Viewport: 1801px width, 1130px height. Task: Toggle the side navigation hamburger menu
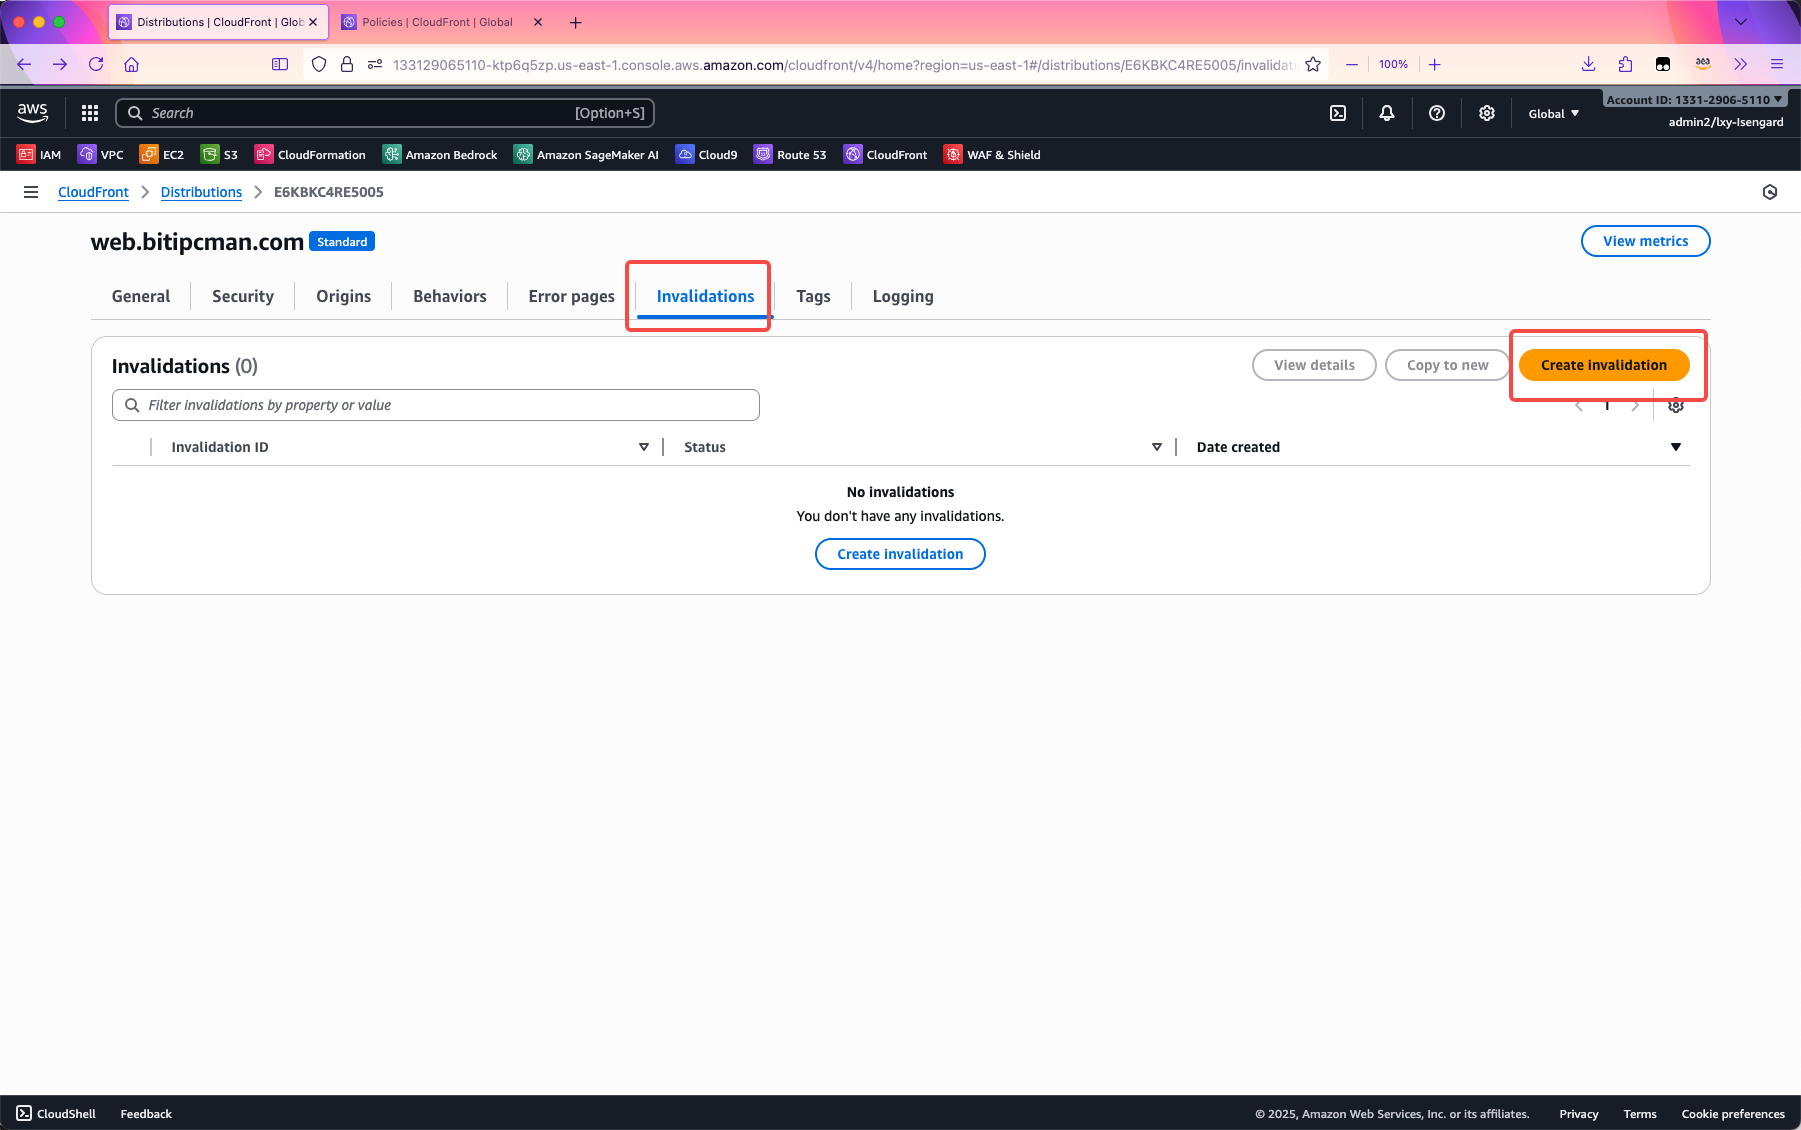[31, 192]
